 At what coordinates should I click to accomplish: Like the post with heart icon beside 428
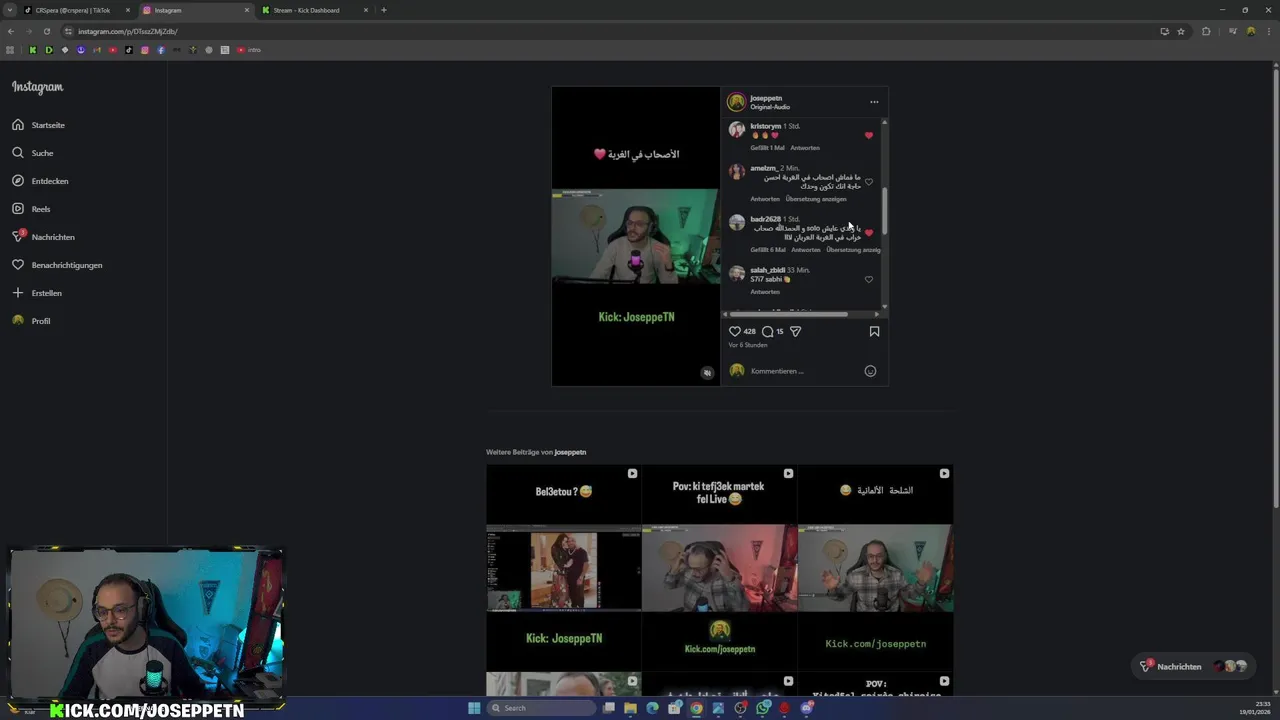click(x=735, y=331)
